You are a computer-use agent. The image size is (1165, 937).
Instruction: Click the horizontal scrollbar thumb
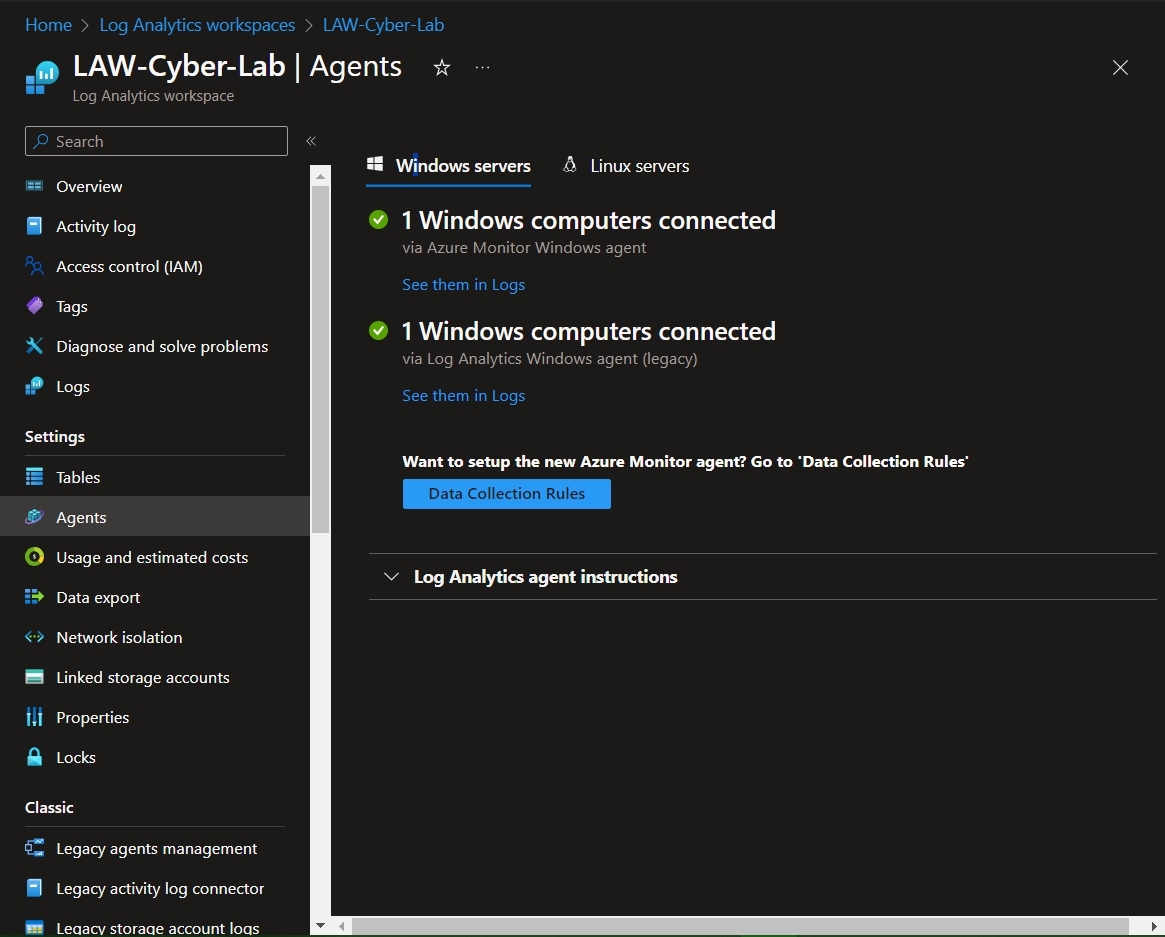740,927
